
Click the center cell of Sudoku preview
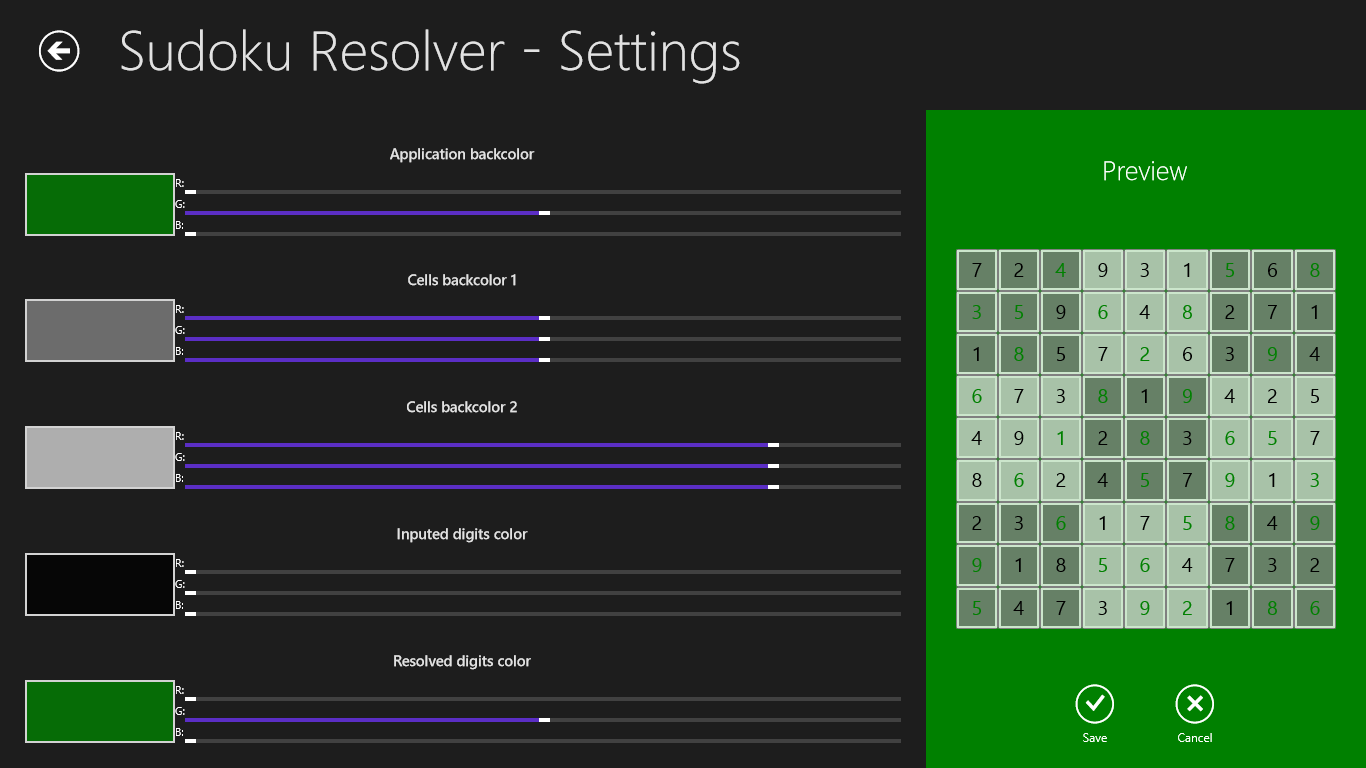[1145, 439]
